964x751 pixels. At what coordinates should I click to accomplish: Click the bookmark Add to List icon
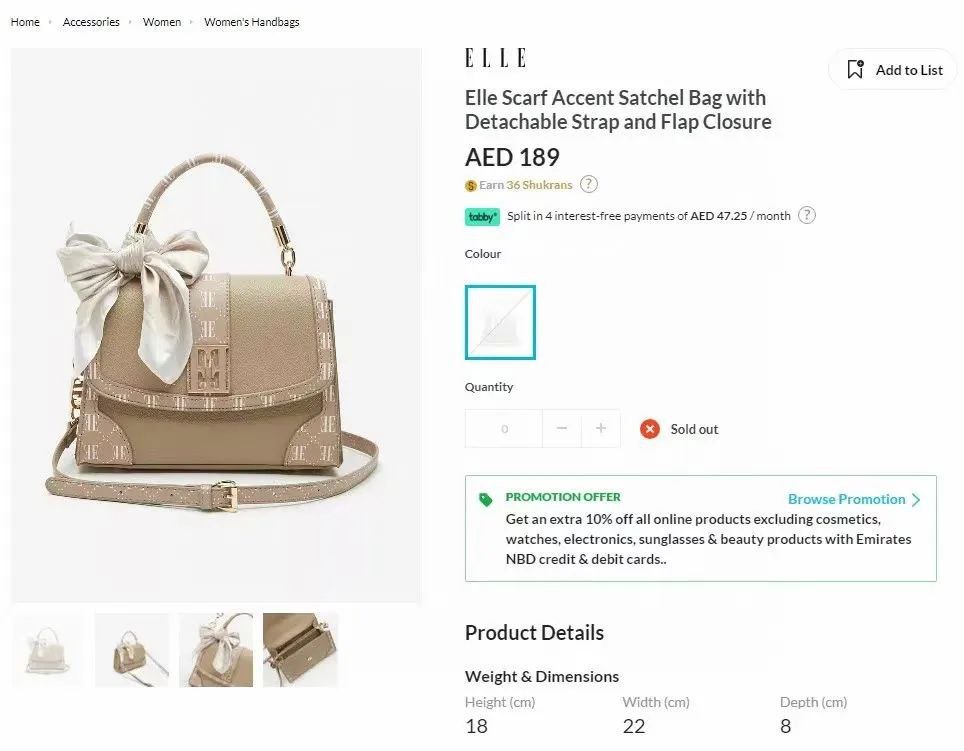855,69
